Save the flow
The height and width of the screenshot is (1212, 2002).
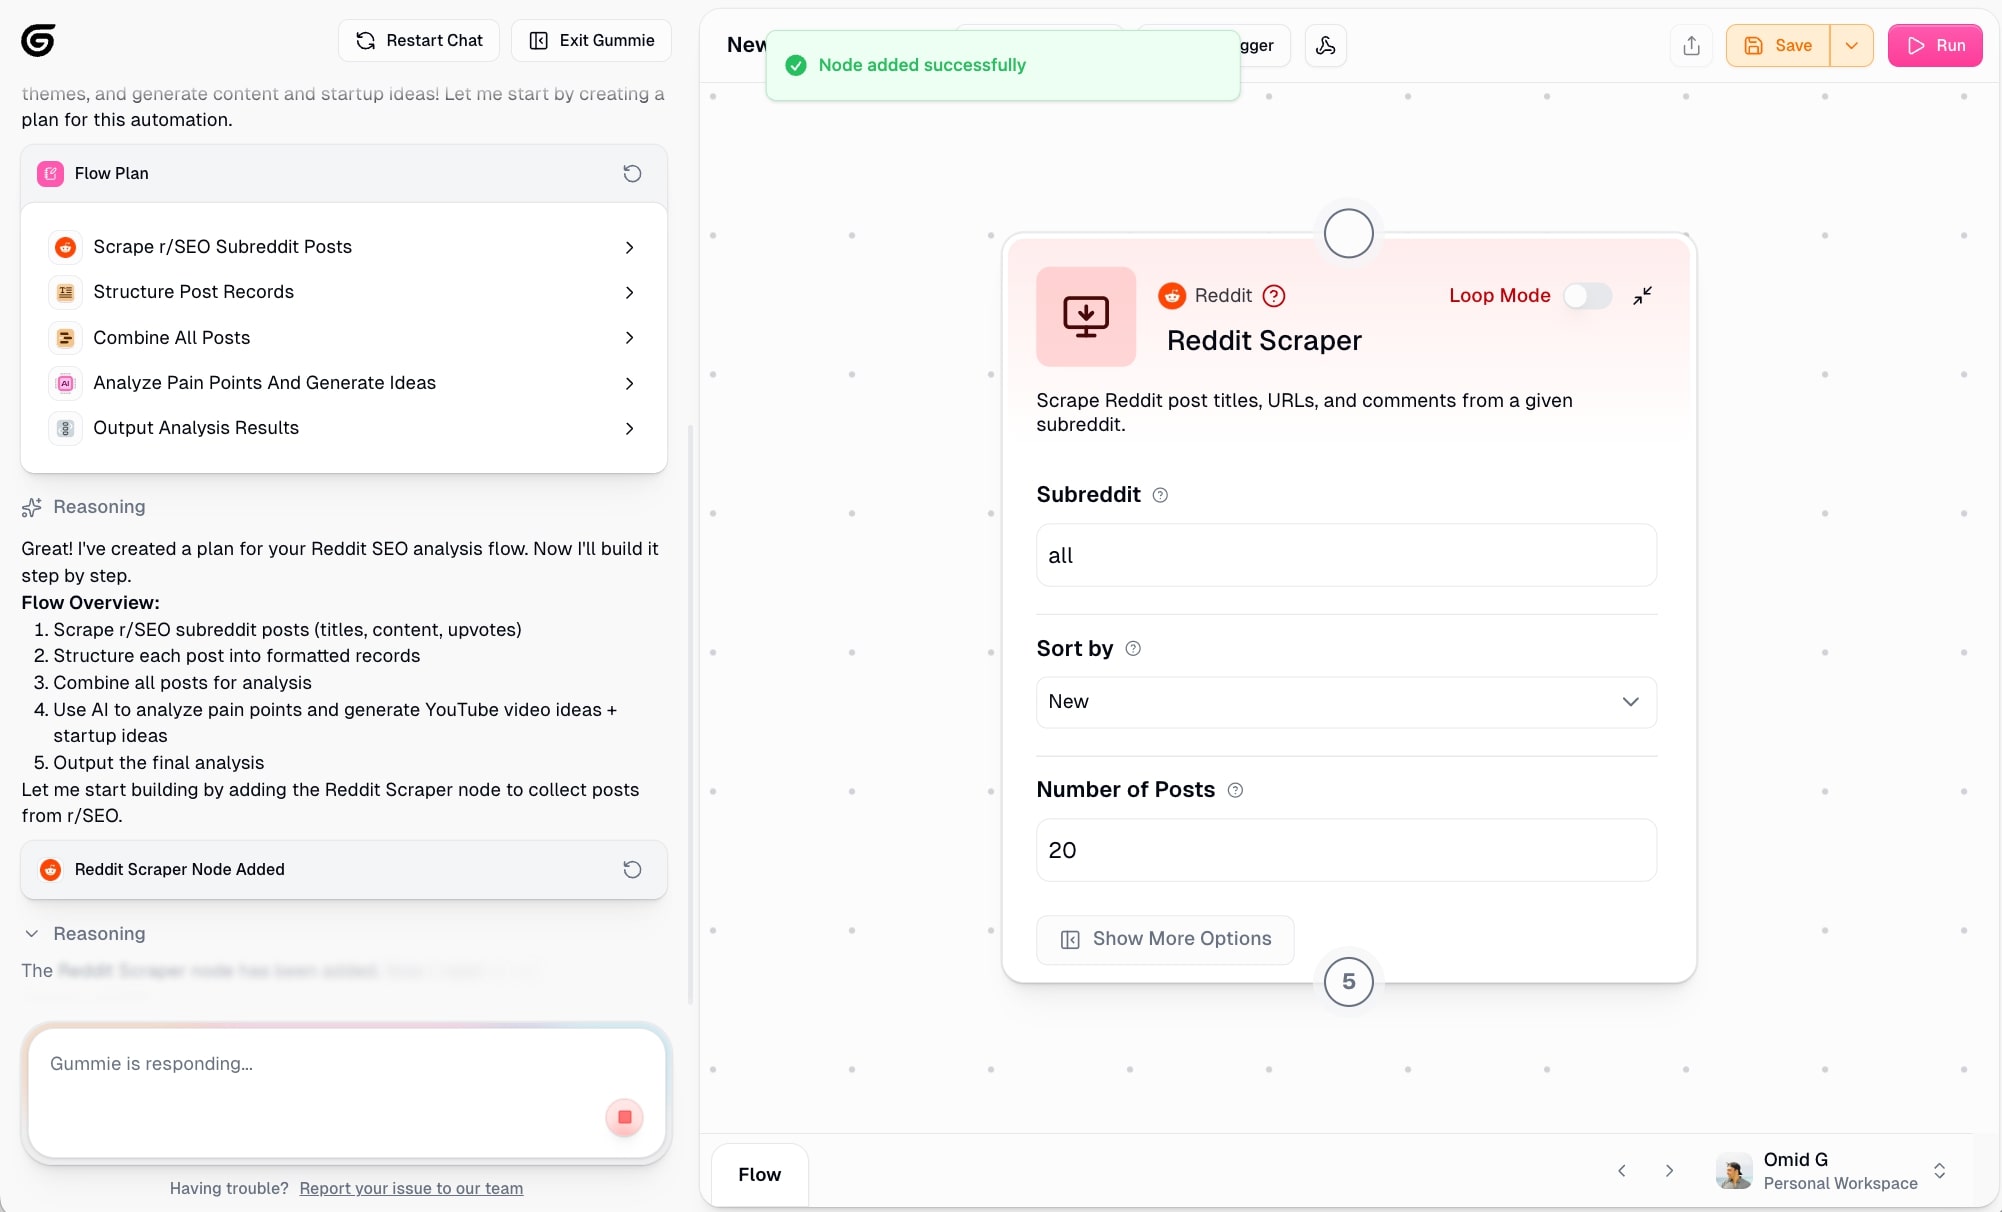pos(1778,45)
